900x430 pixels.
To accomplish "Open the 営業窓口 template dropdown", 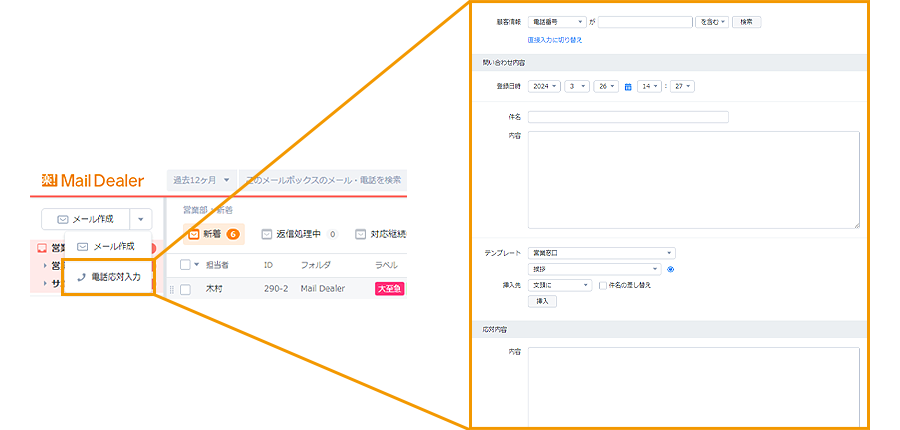I will 601,253.
